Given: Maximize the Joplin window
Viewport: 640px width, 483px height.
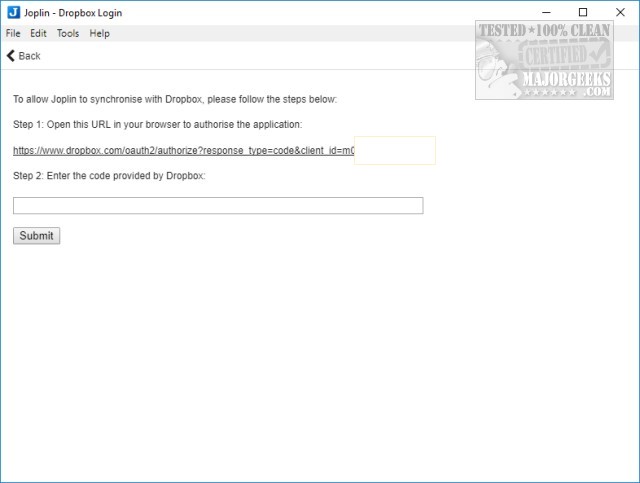Looking at the screenshot, I should click(583, 13).
